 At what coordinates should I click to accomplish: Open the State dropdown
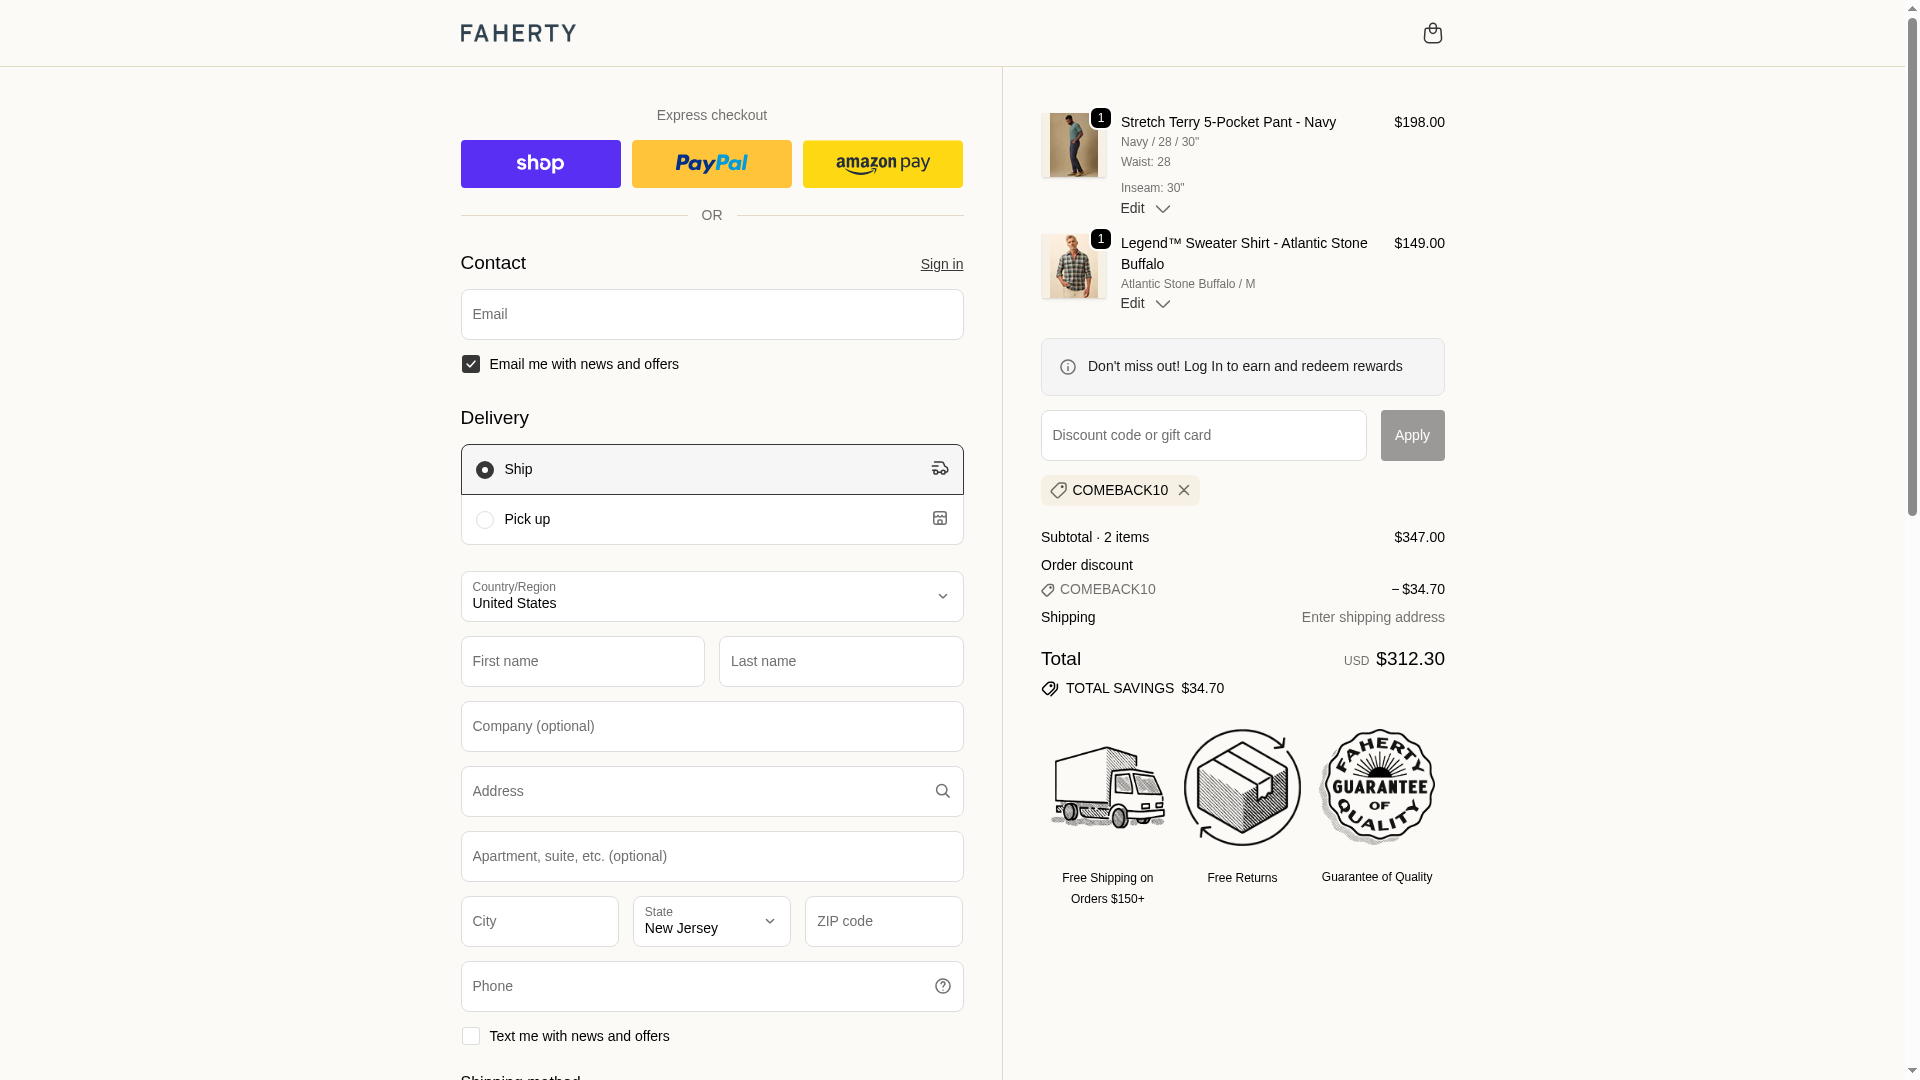tap(711, 921)
